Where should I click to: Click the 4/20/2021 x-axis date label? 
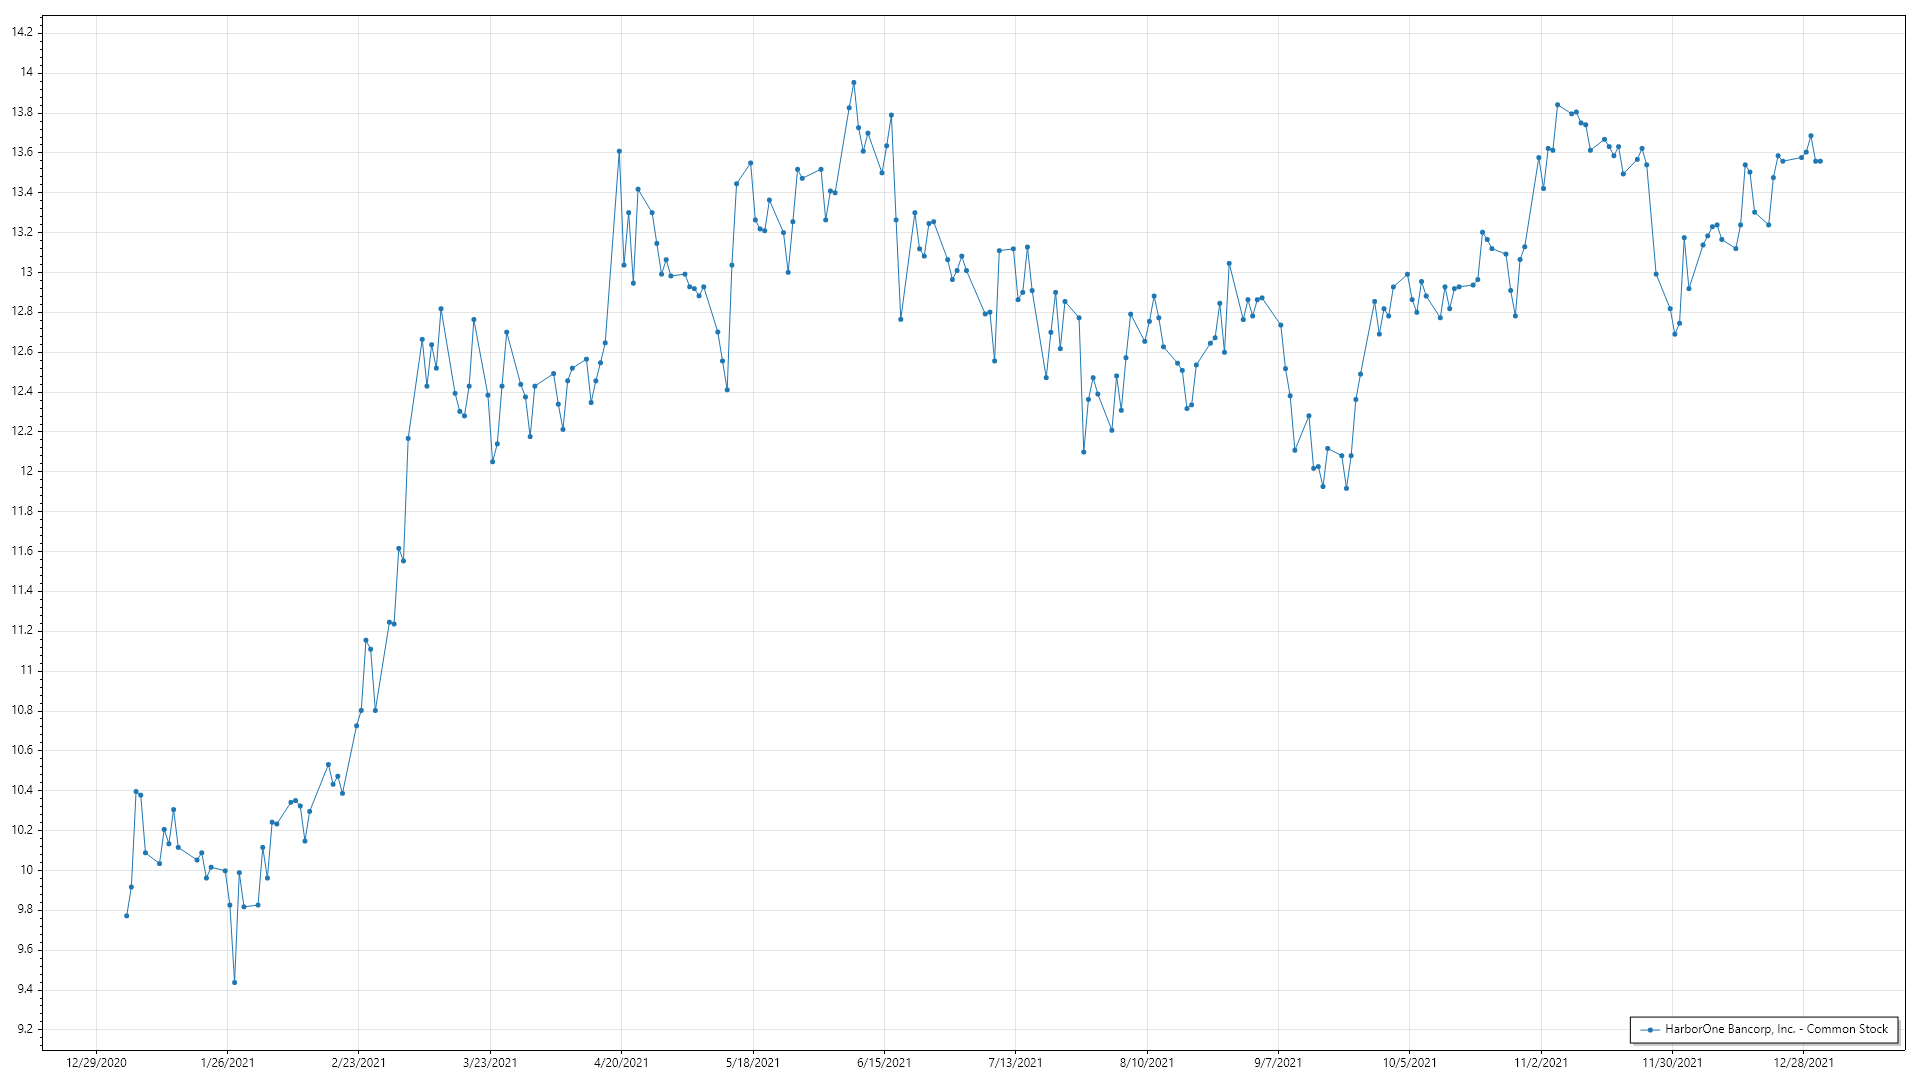point(621,1062)
